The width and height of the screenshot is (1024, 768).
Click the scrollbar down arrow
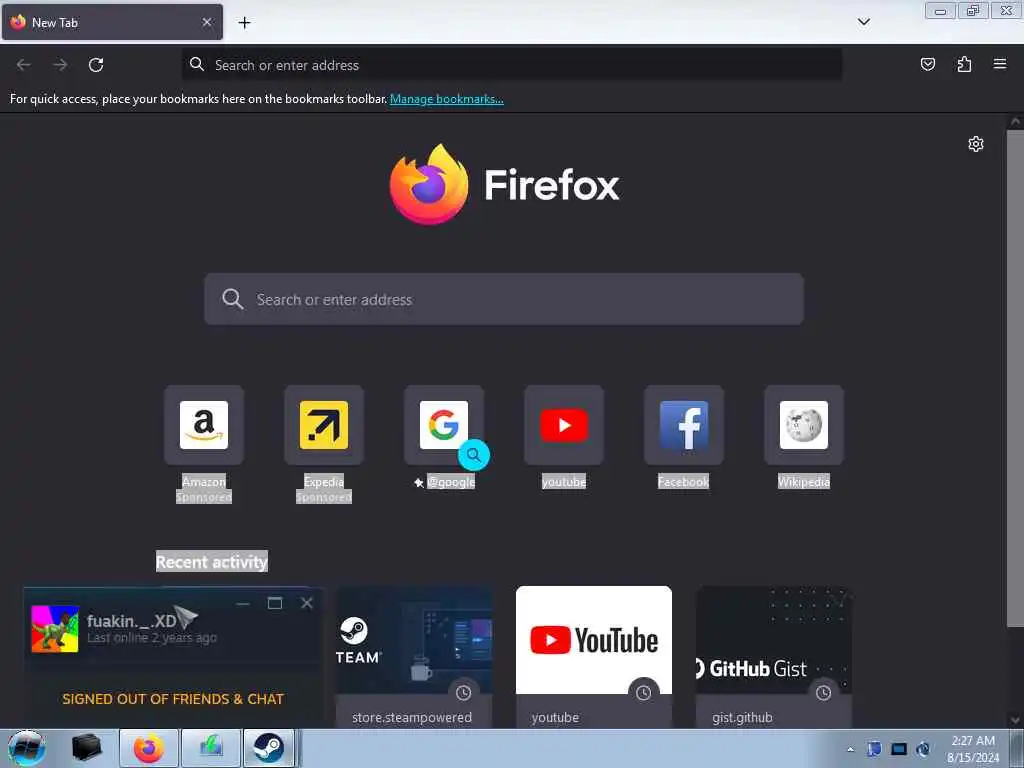(1015, 720)
